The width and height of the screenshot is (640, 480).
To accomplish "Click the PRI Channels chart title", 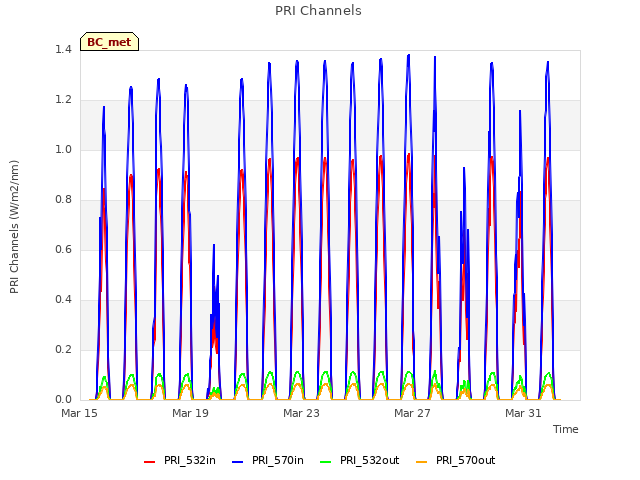I will tap(318, 11).
